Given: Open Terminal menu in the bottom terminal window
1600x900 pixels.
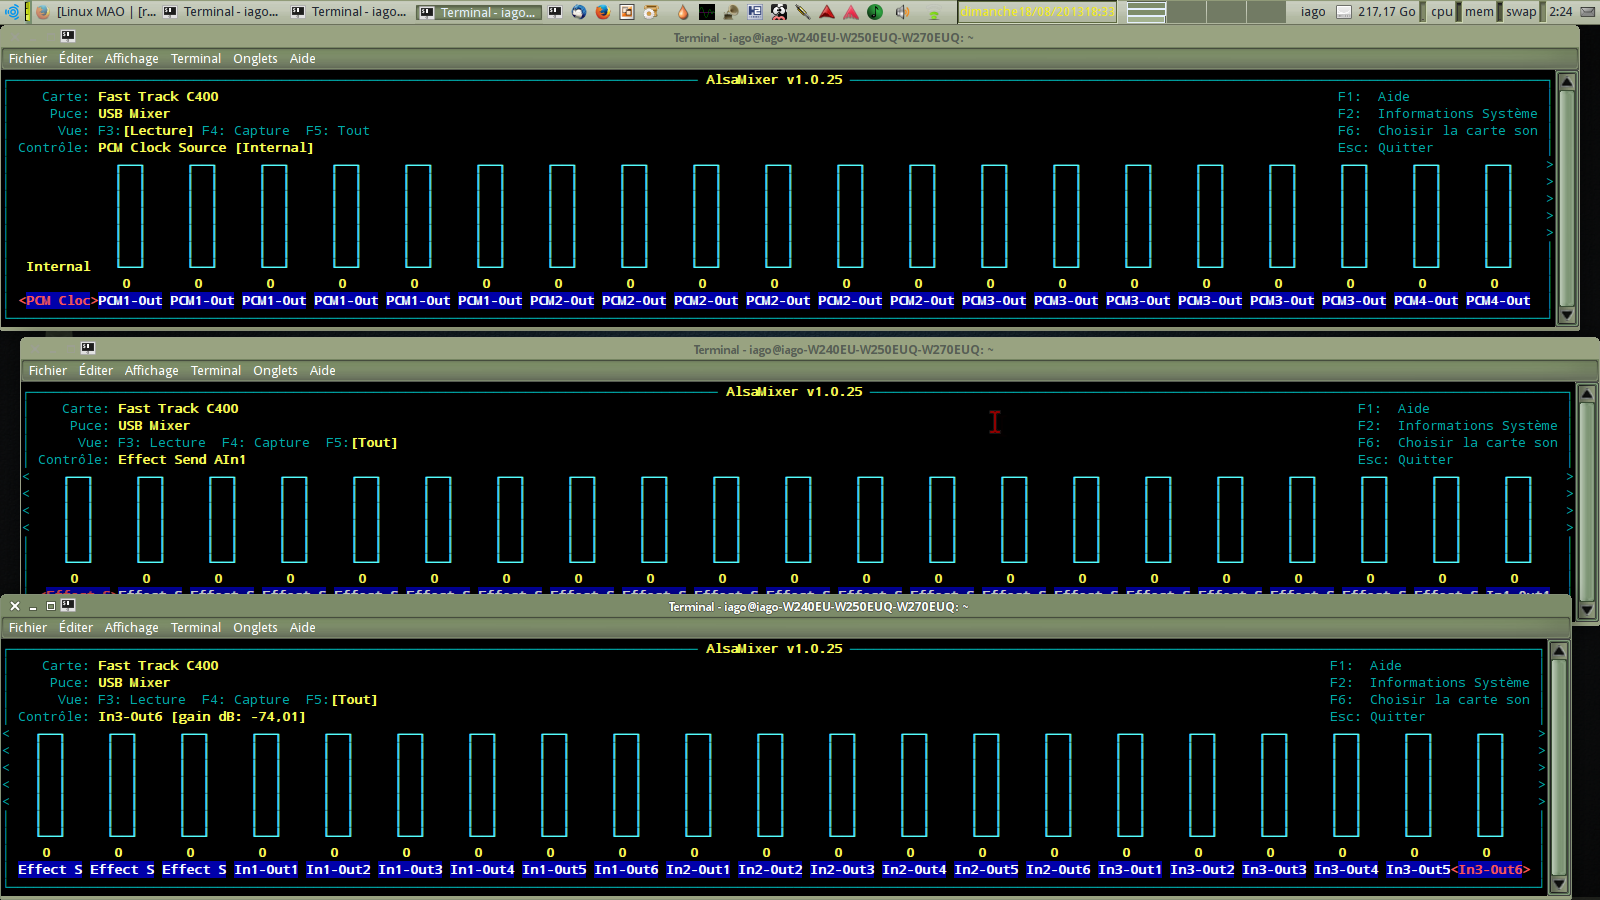Looking at the screenshot, I should (195, 628).
